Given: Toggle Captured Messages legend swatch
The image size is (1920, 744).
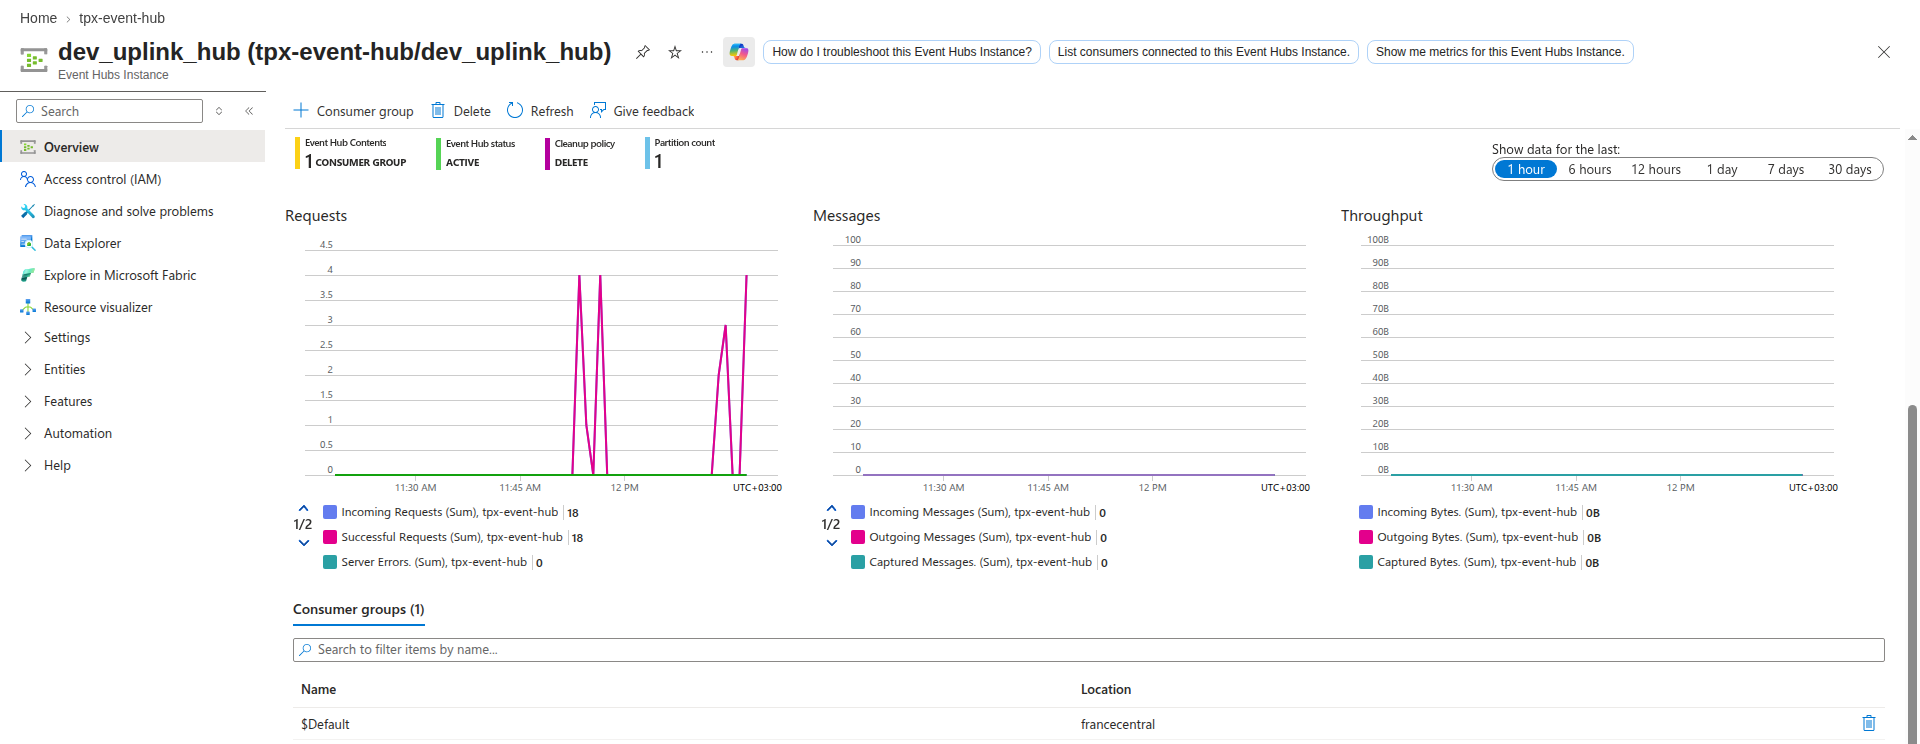Looking at the screenshot, I should [x=858, y=562].
